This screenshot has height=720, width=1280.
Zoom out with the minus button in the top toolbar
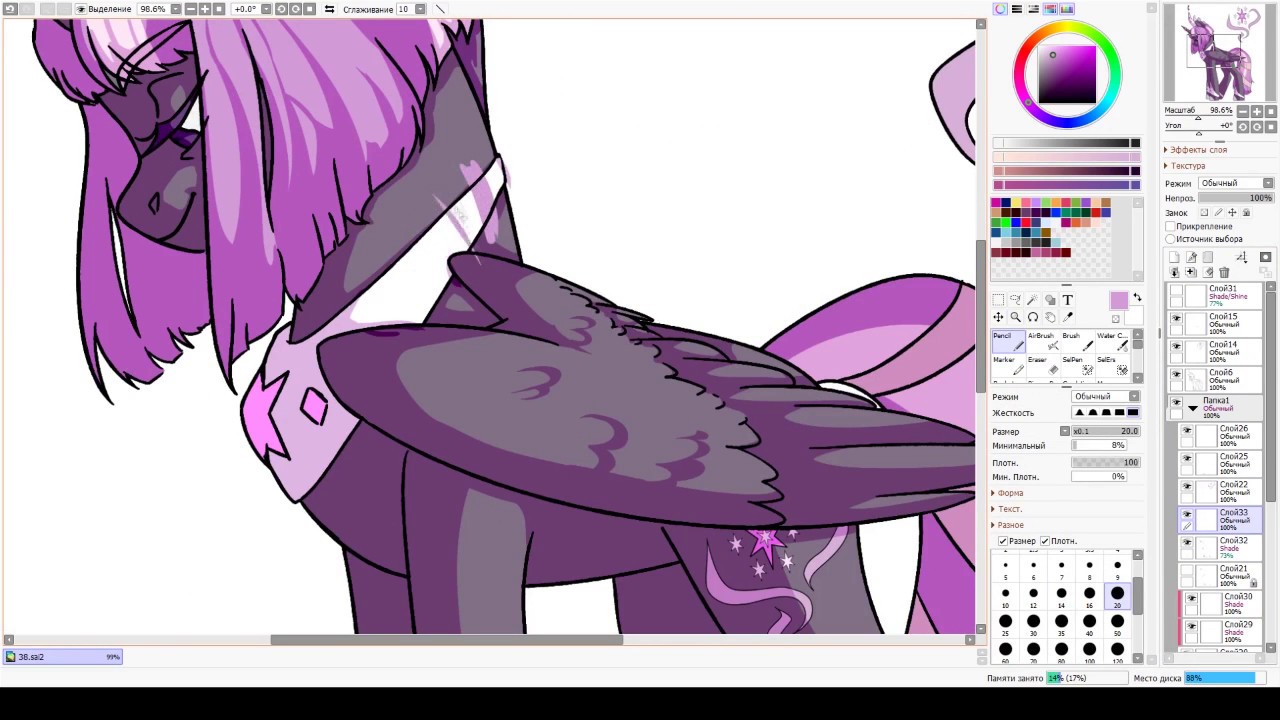(x=192, y=9)
